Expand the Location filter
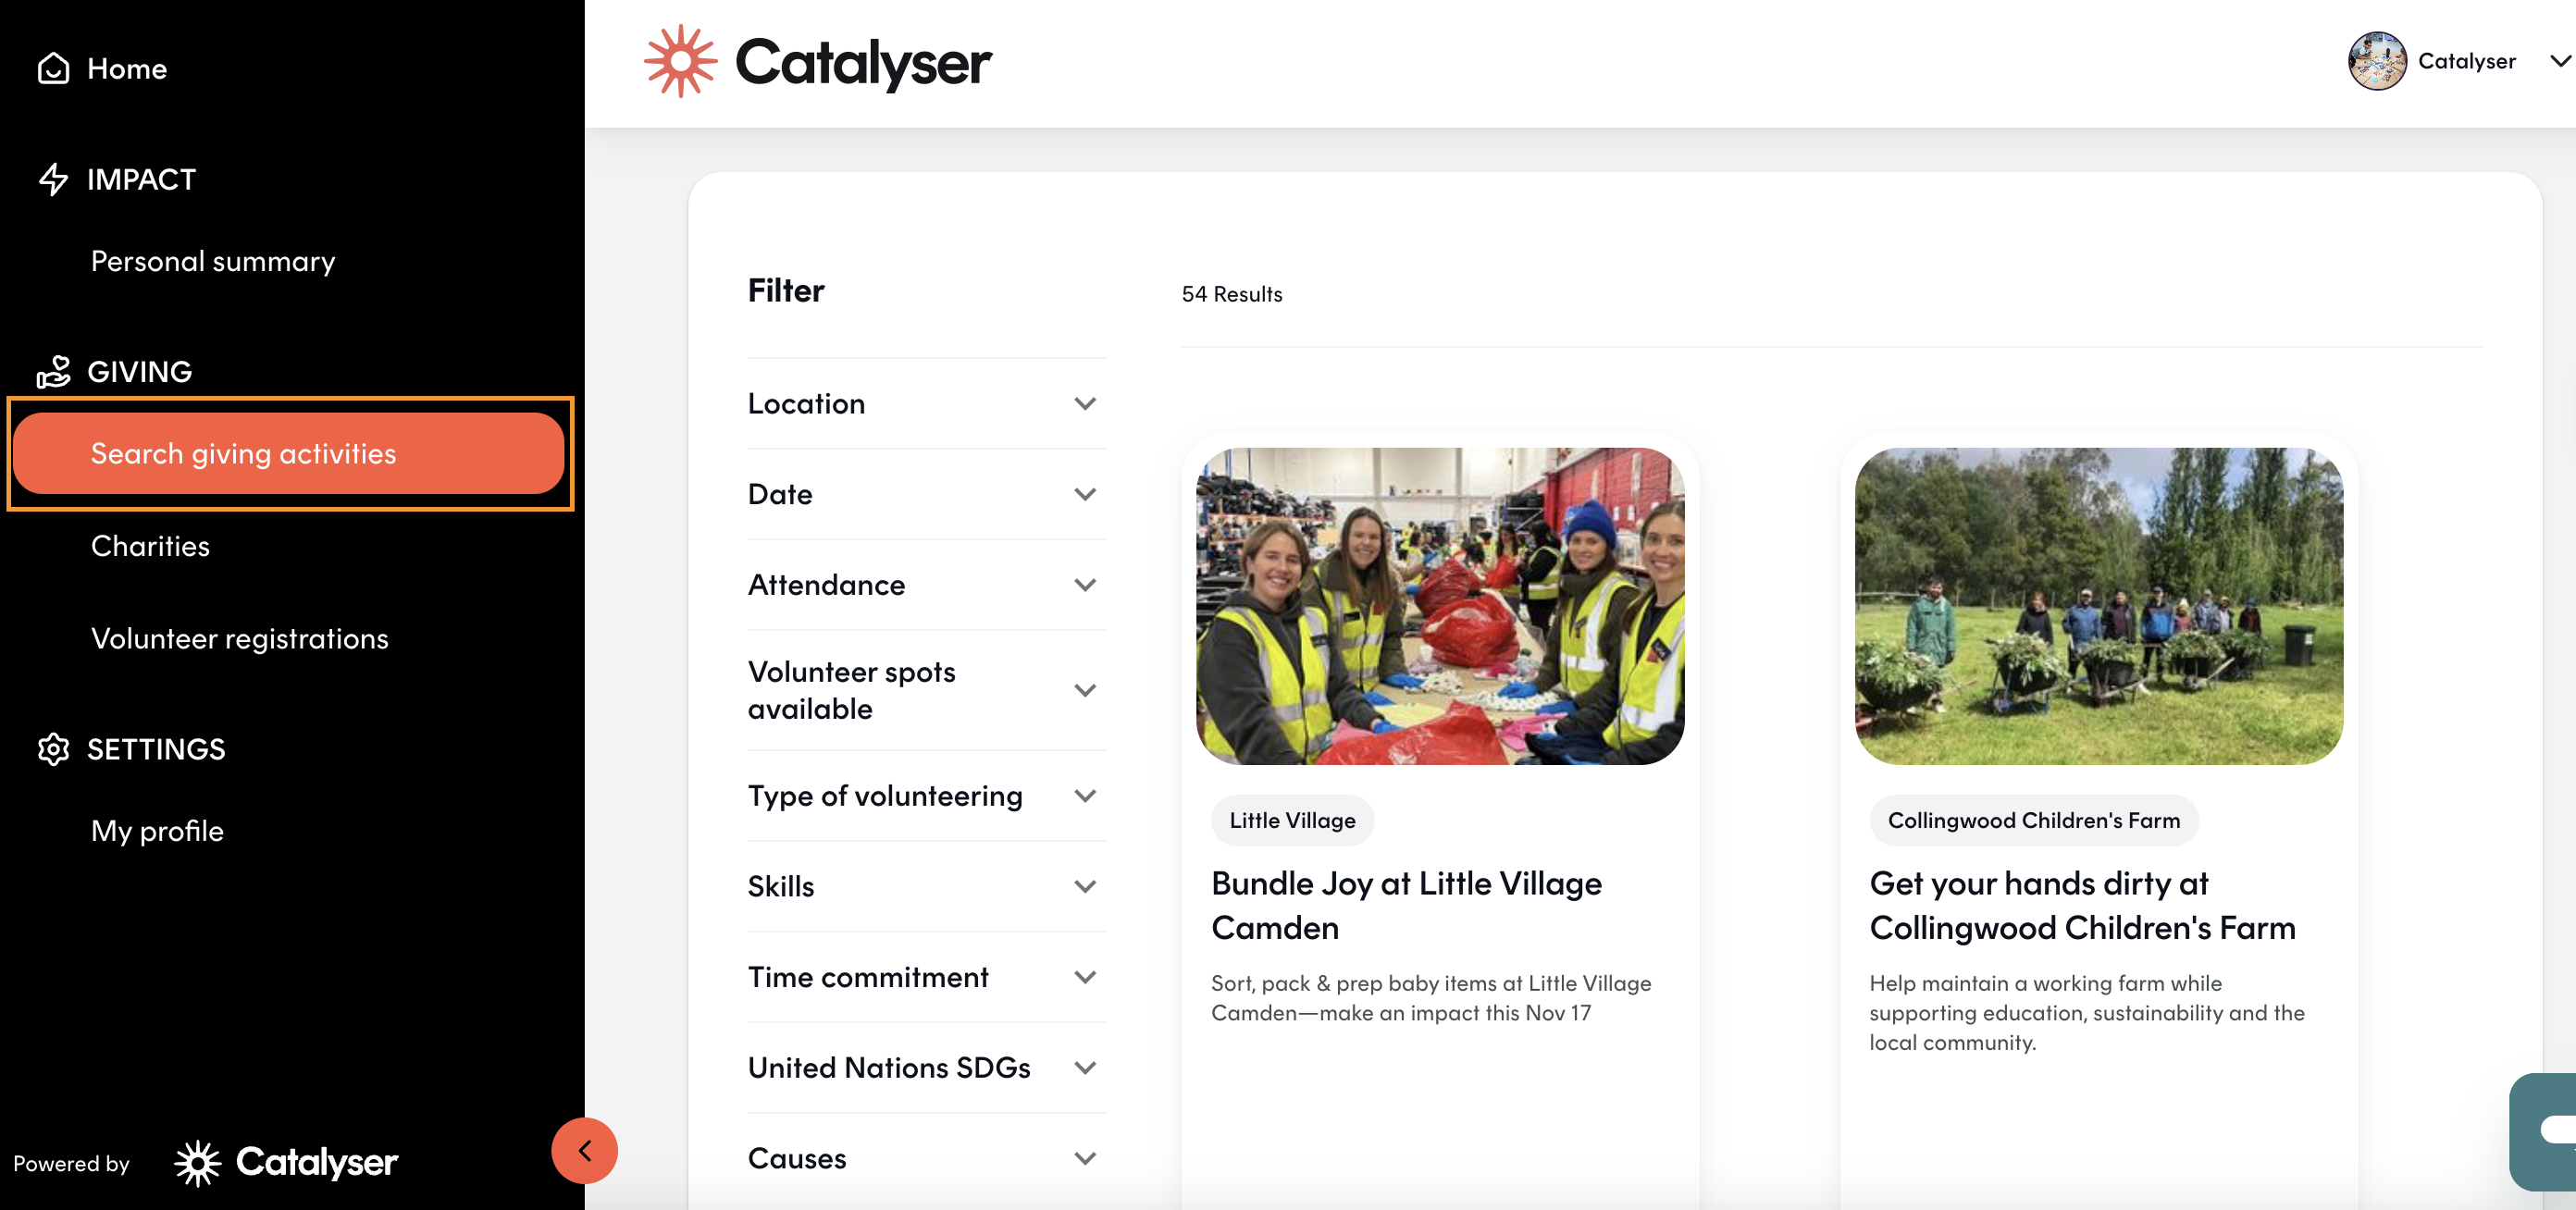Viewport: 2576px width, 1210px height. 927,404
